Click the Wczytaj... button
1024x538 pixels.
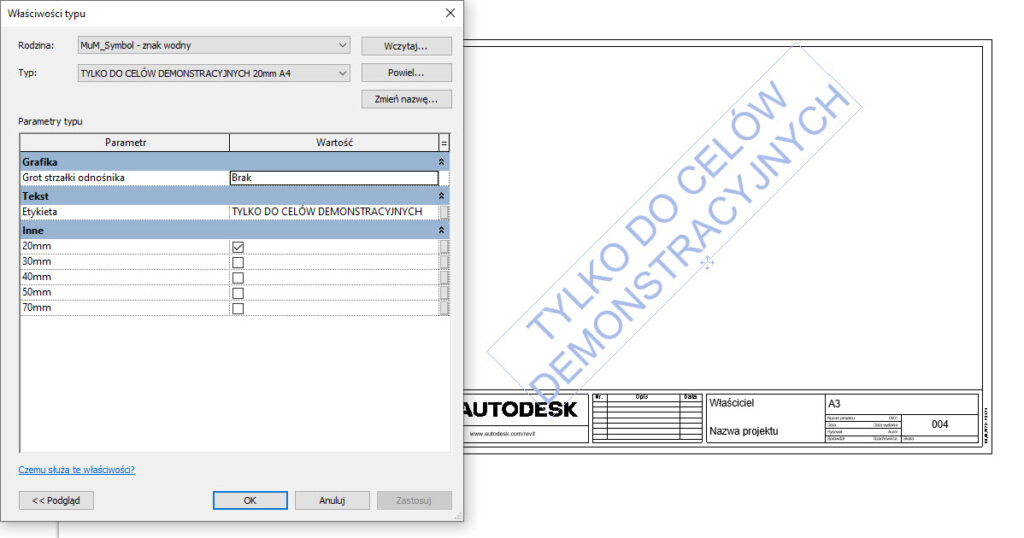point(406,46)
